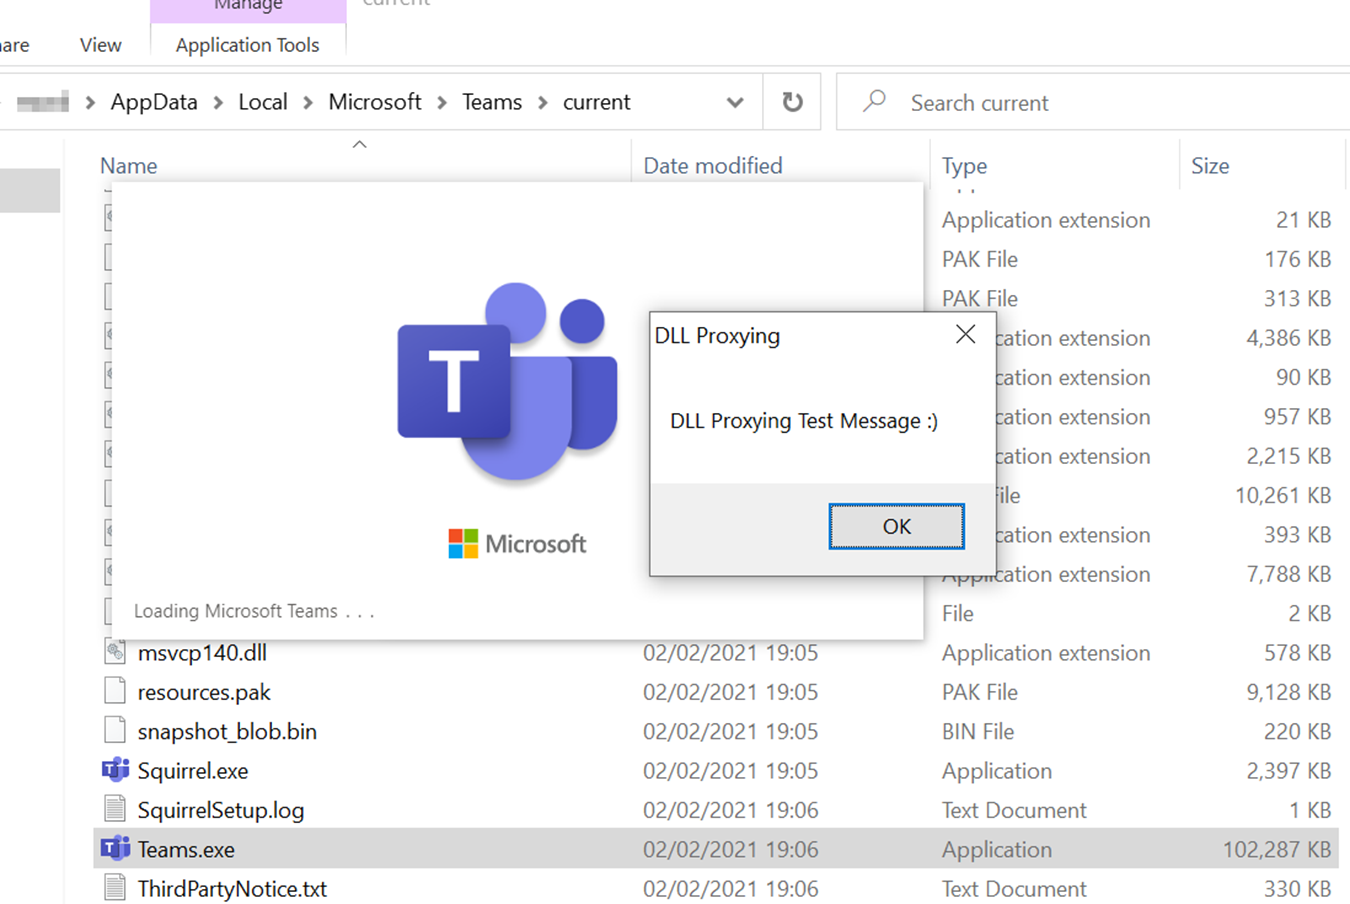Click the 10,261 KB size value
Screen dimensions: 1350x904
[x=1283, y=495]
